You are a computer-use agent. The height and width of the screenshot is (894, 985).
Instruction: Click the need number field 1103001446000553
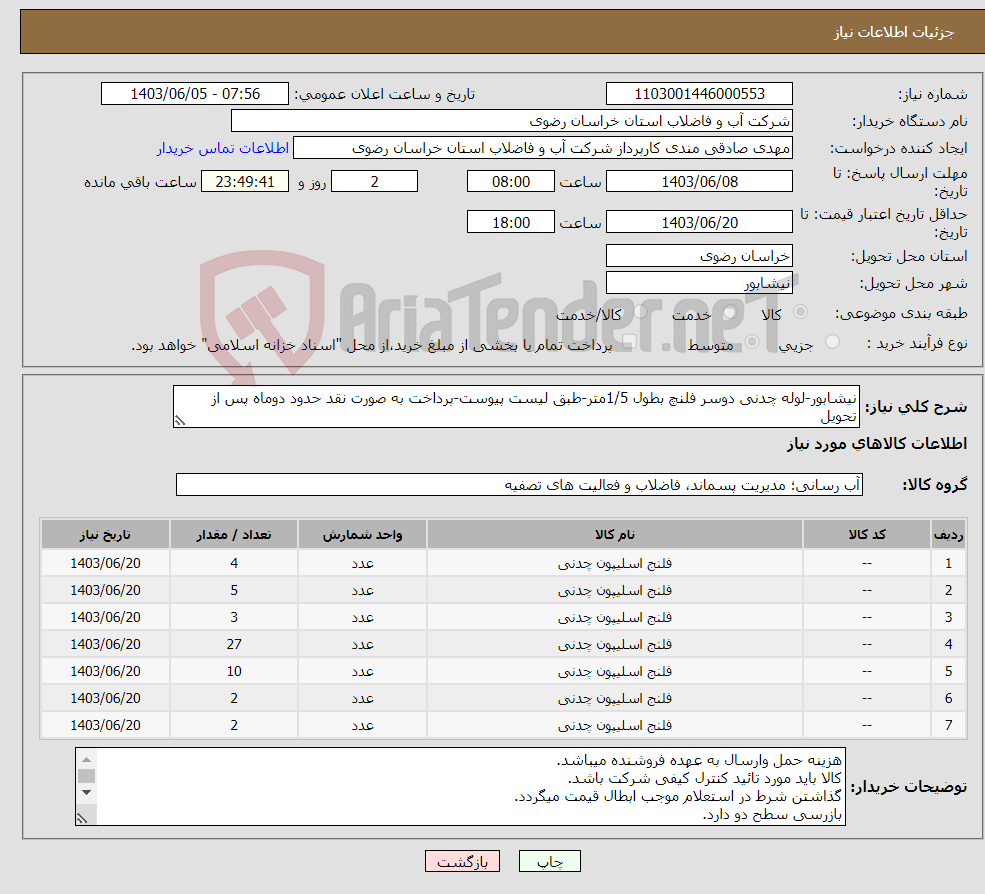[699, 94]
